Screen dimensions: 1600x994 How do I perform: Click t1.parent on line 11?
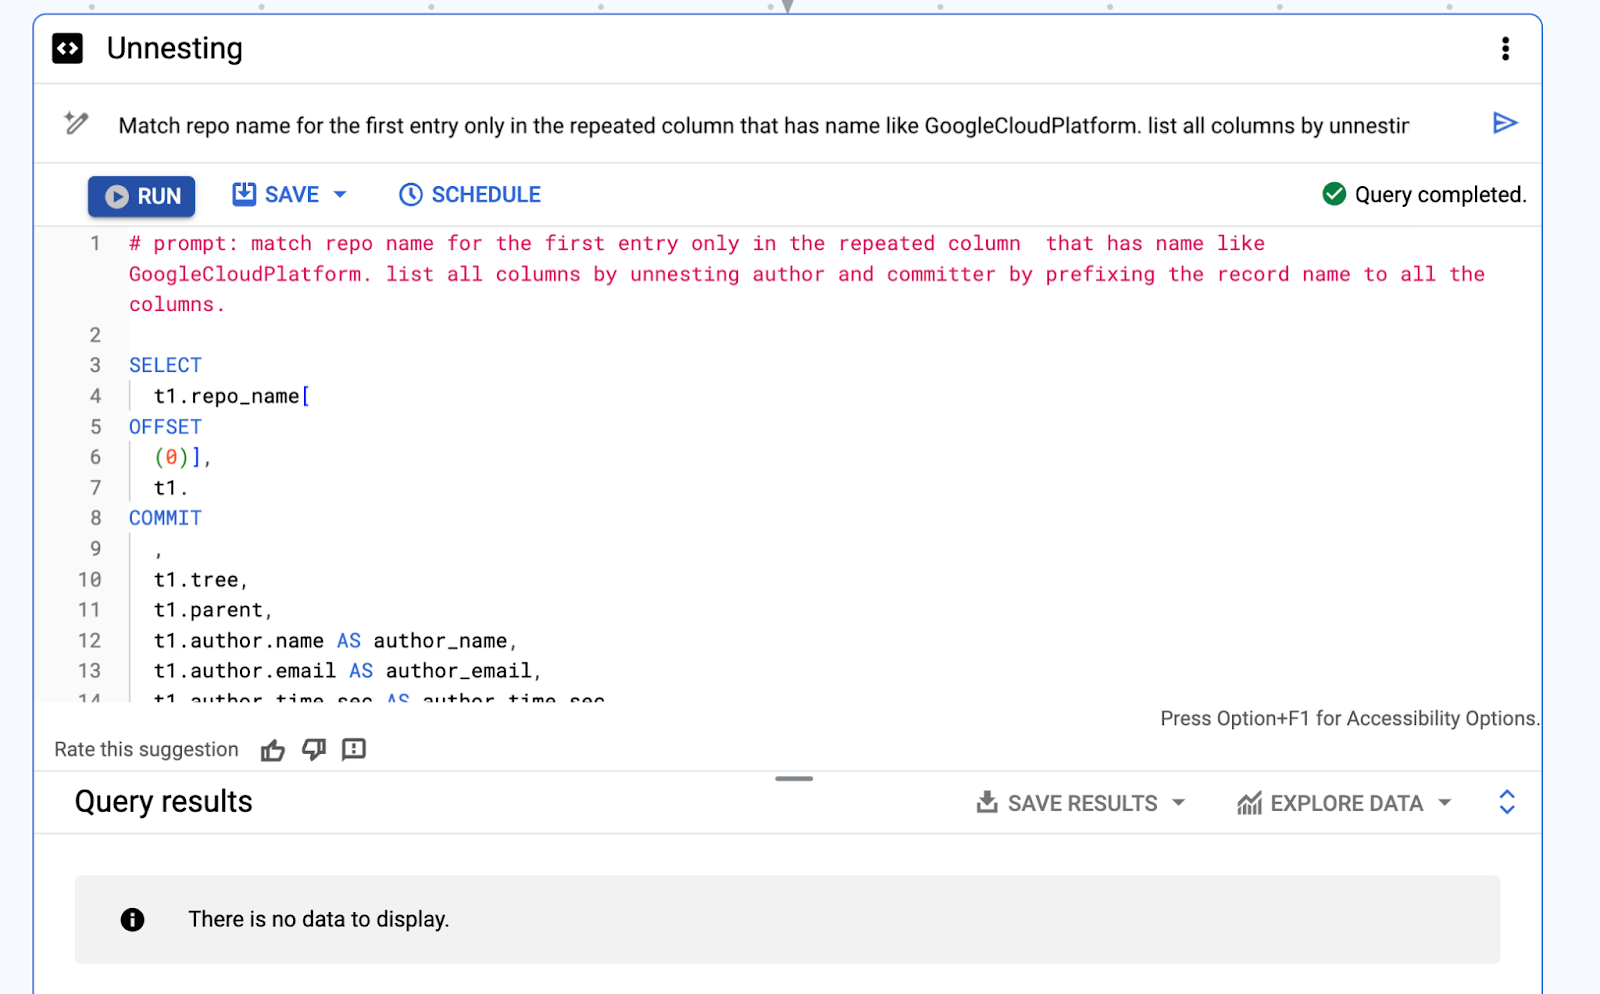tap(208, 610)
